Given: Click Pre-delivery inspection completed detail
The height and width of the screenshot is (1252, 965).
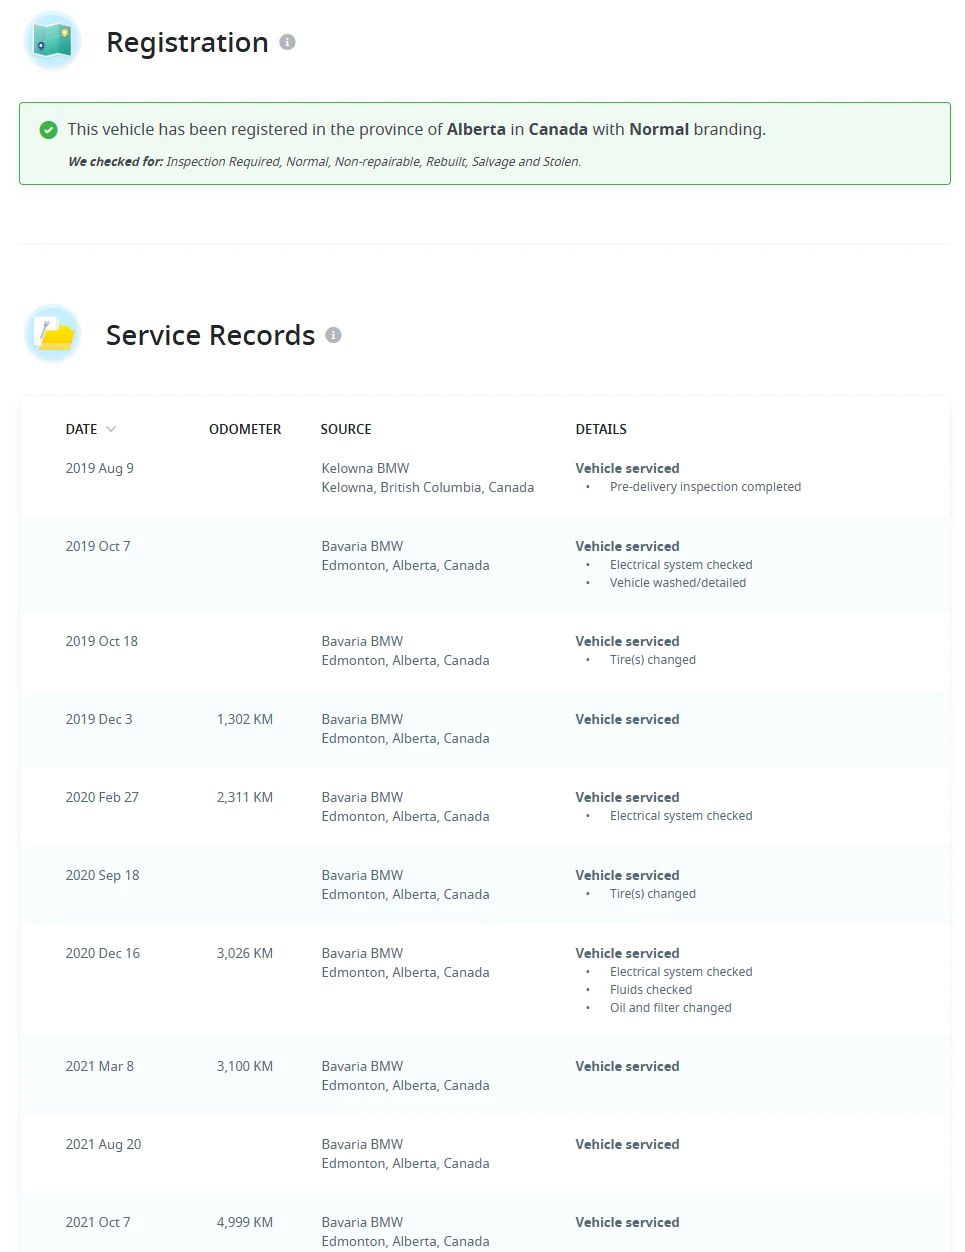Looking at the screenshot, I should click(705, 487).
